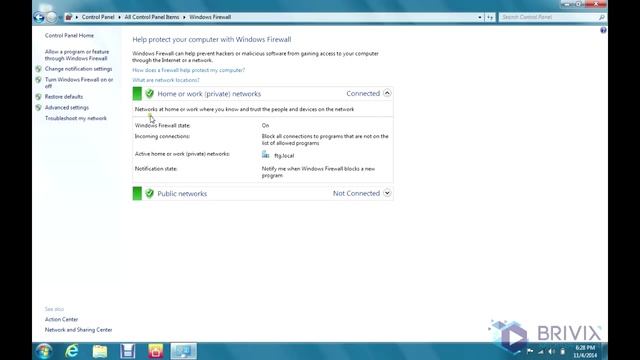Open the help question mark icon

tap(603, 30)
